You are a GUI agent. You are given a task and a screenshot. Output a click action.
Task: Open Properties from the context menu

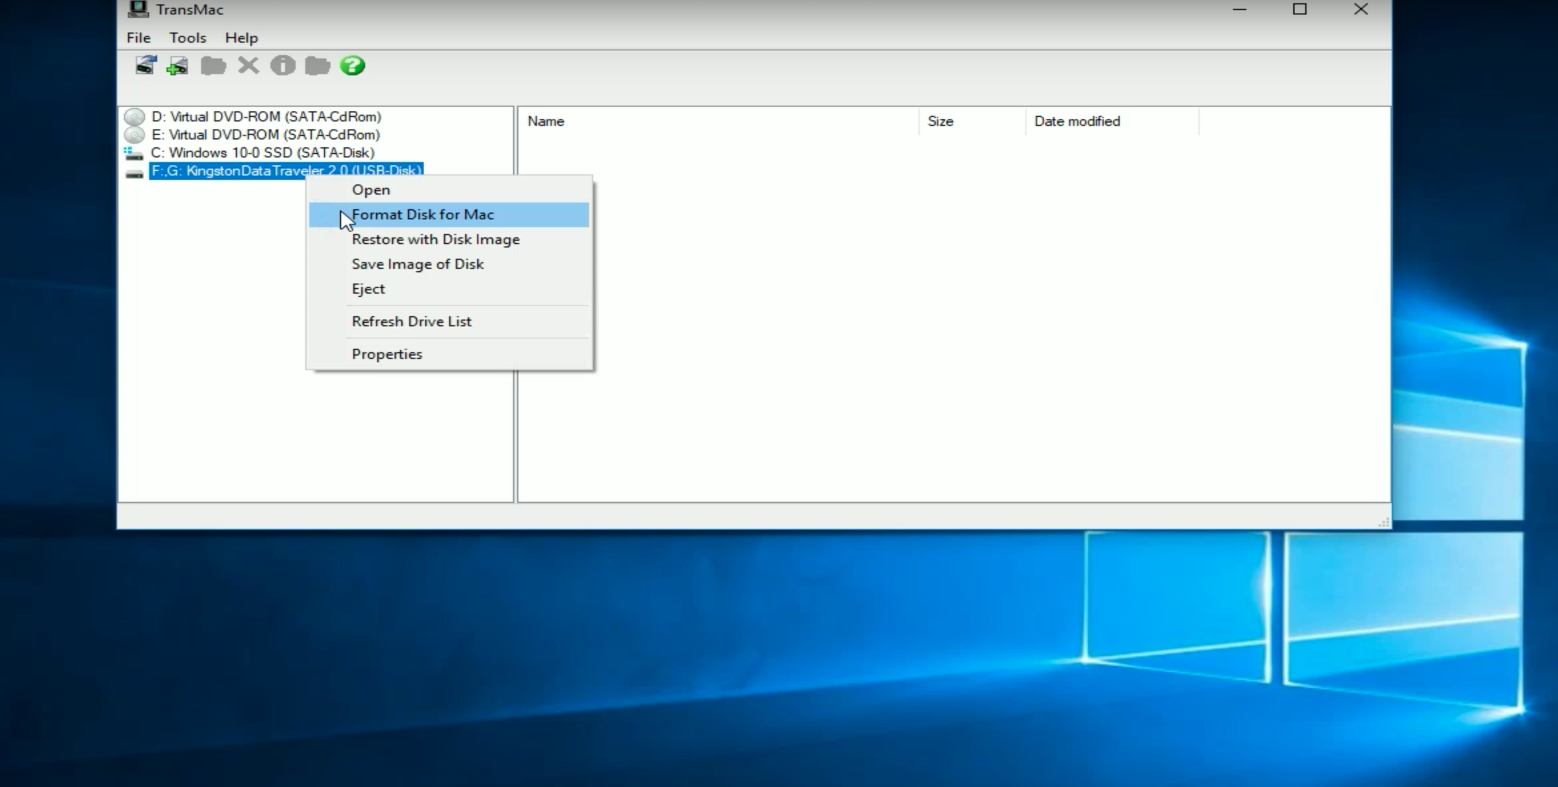(449, 354)
